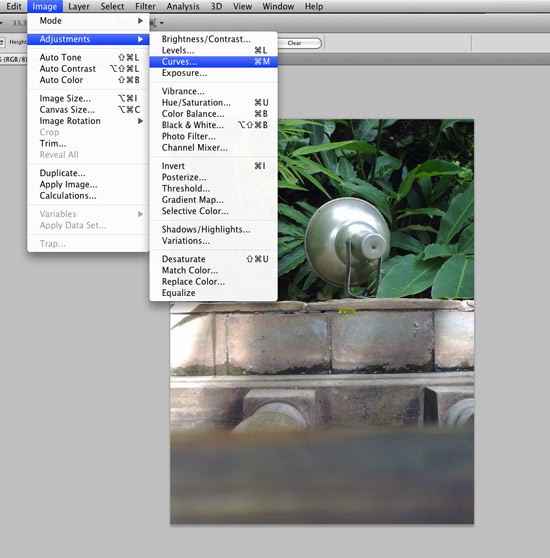The height and width of the screenshot is (558, 550).
Task: Open the 3D menu
Action: [x=216, y=6]
